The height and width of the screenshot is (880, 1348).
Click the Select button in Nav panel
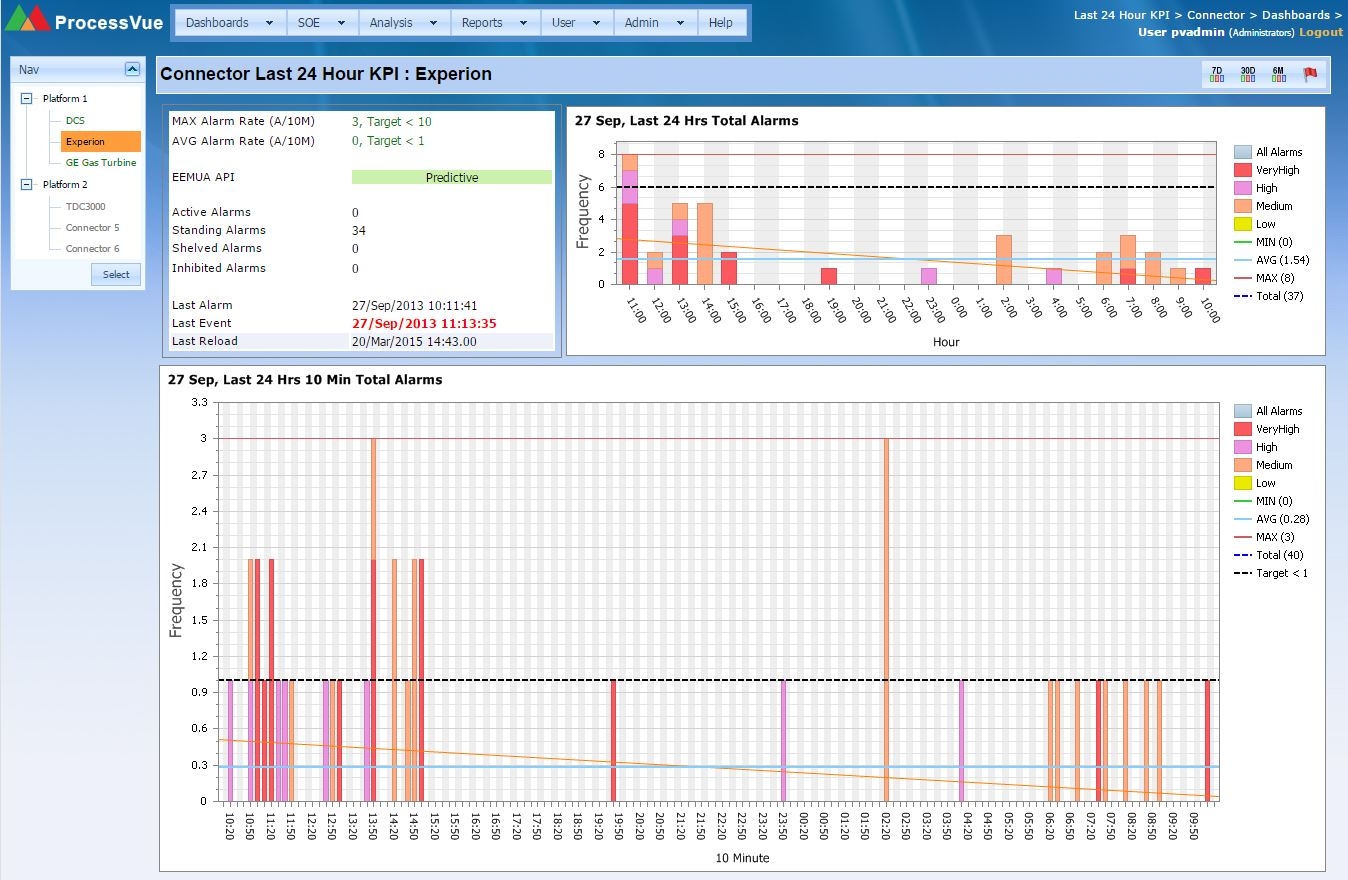[x=116, y=274]
